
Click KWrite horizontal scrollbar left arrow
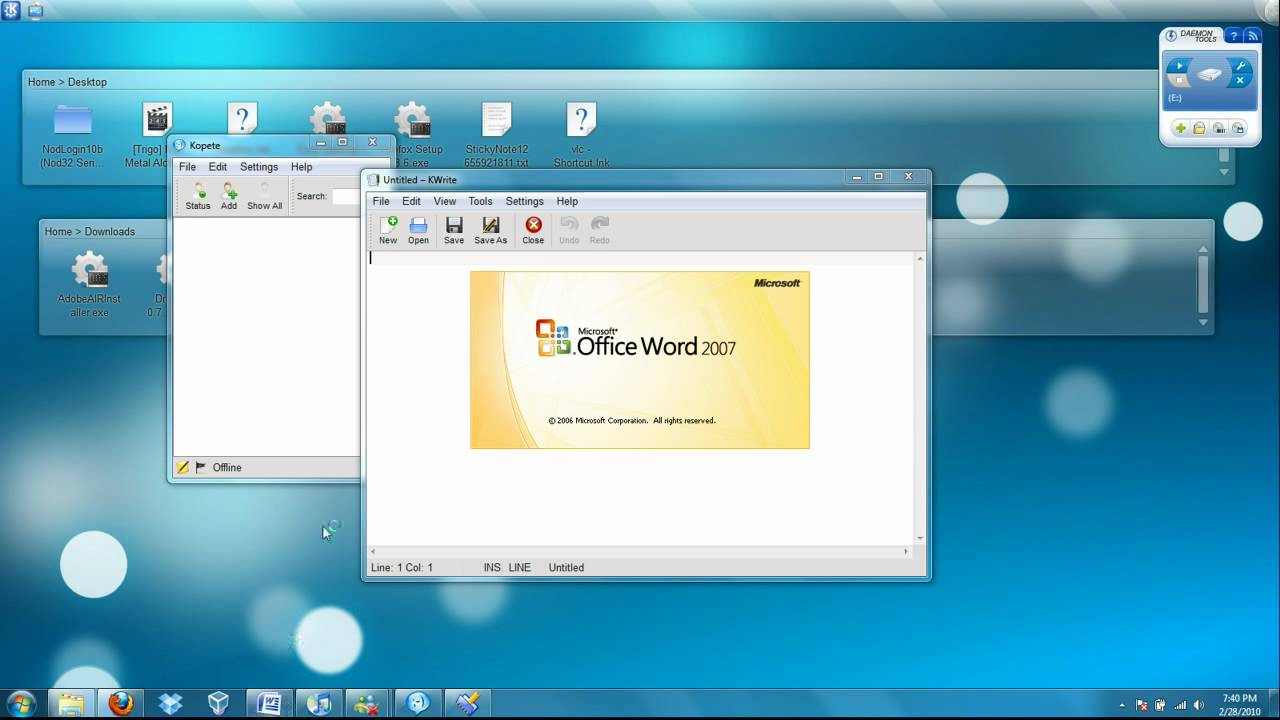(x=374, y=551)
